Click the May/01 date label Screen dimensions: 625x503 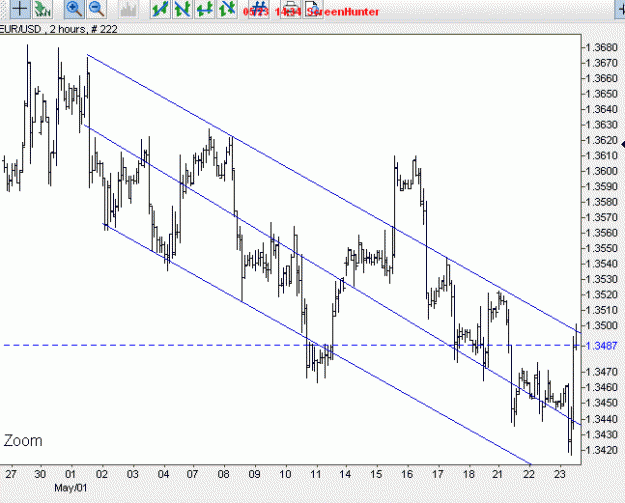tap(71, 488)
